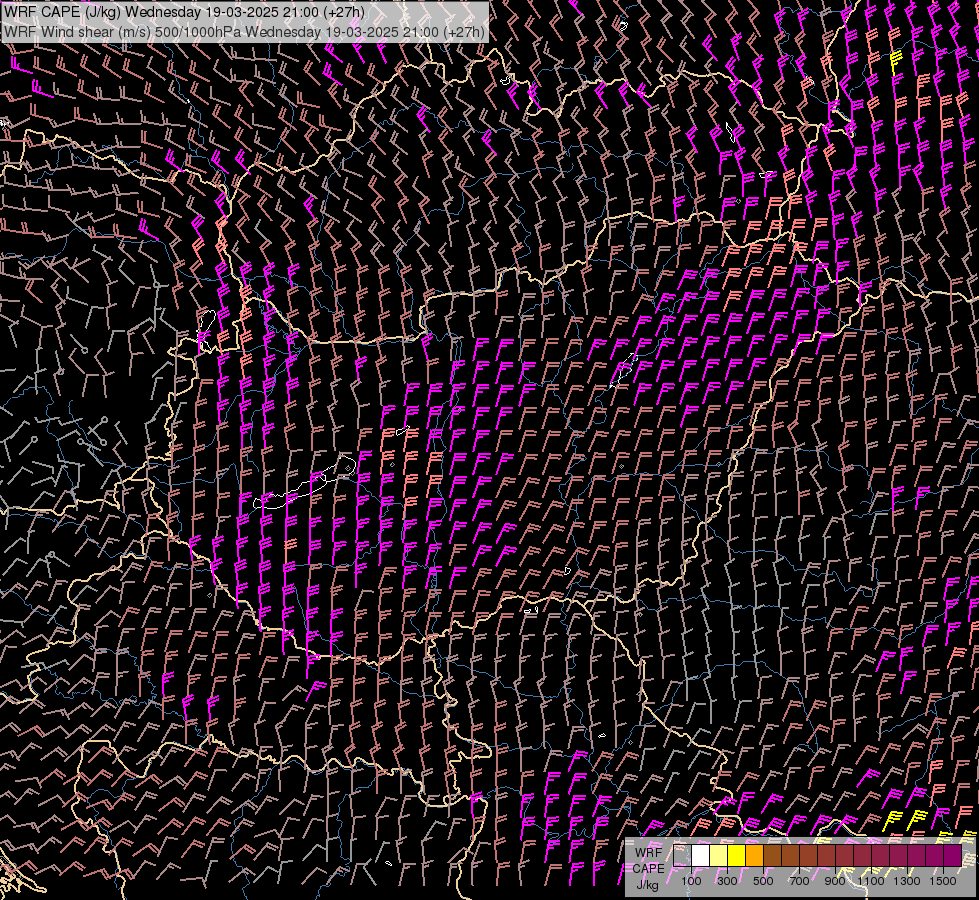Select the pale yellow CAPE legend swatch
The image size is (979, 900).
719,856
